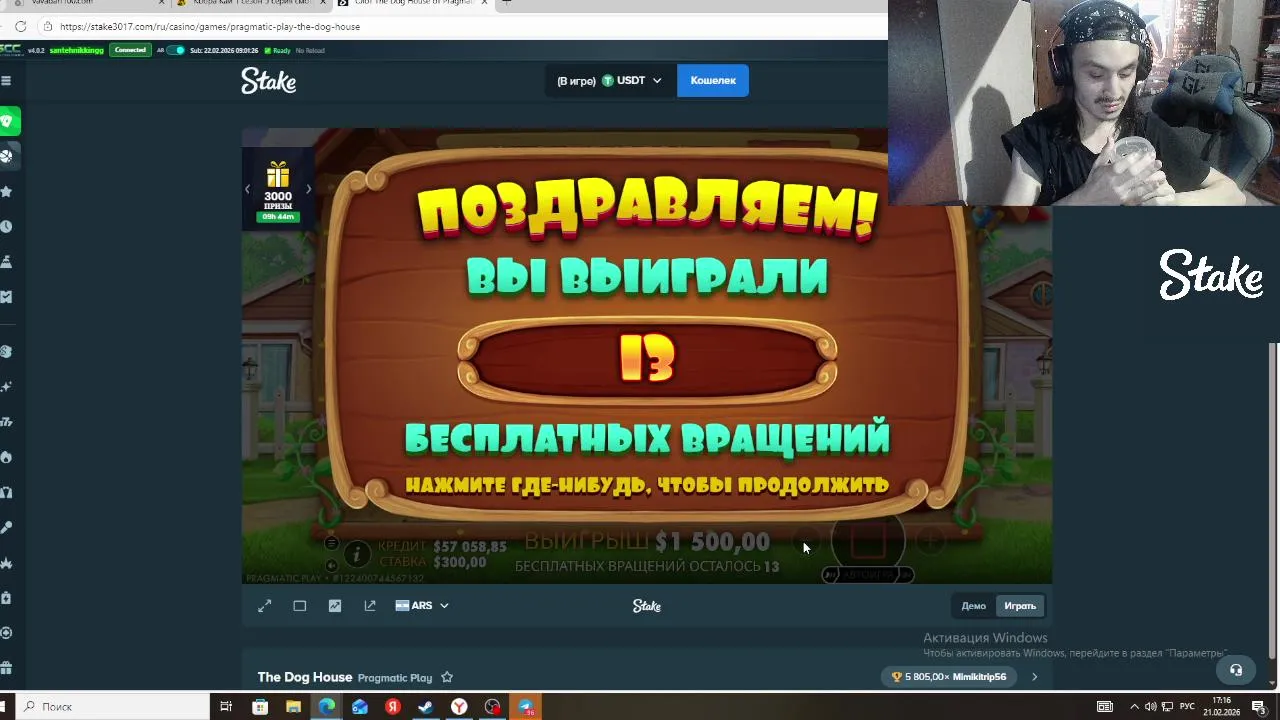Switch to Играть real mode

(1020, 606)
